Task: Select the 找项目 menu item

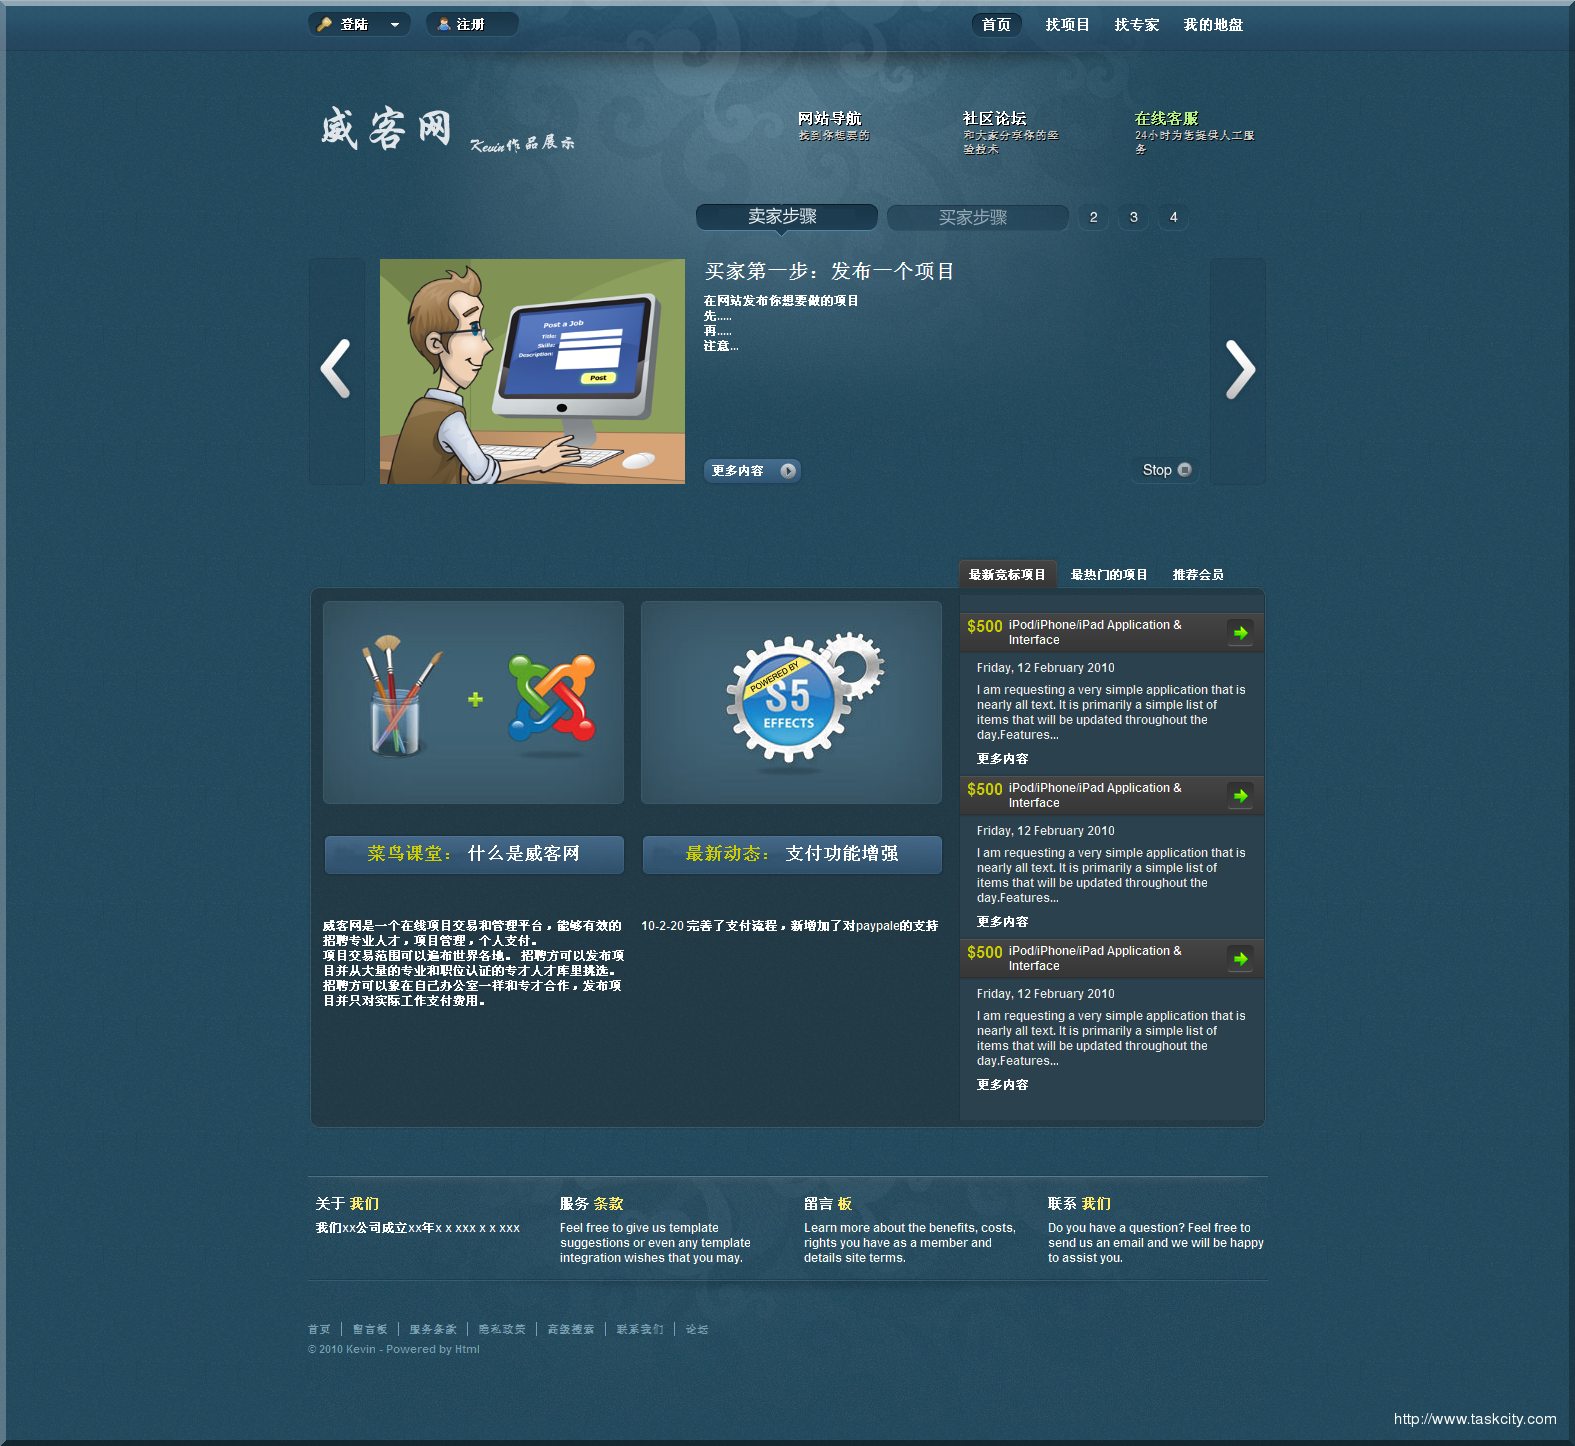Action: [x=1067, y=25]
